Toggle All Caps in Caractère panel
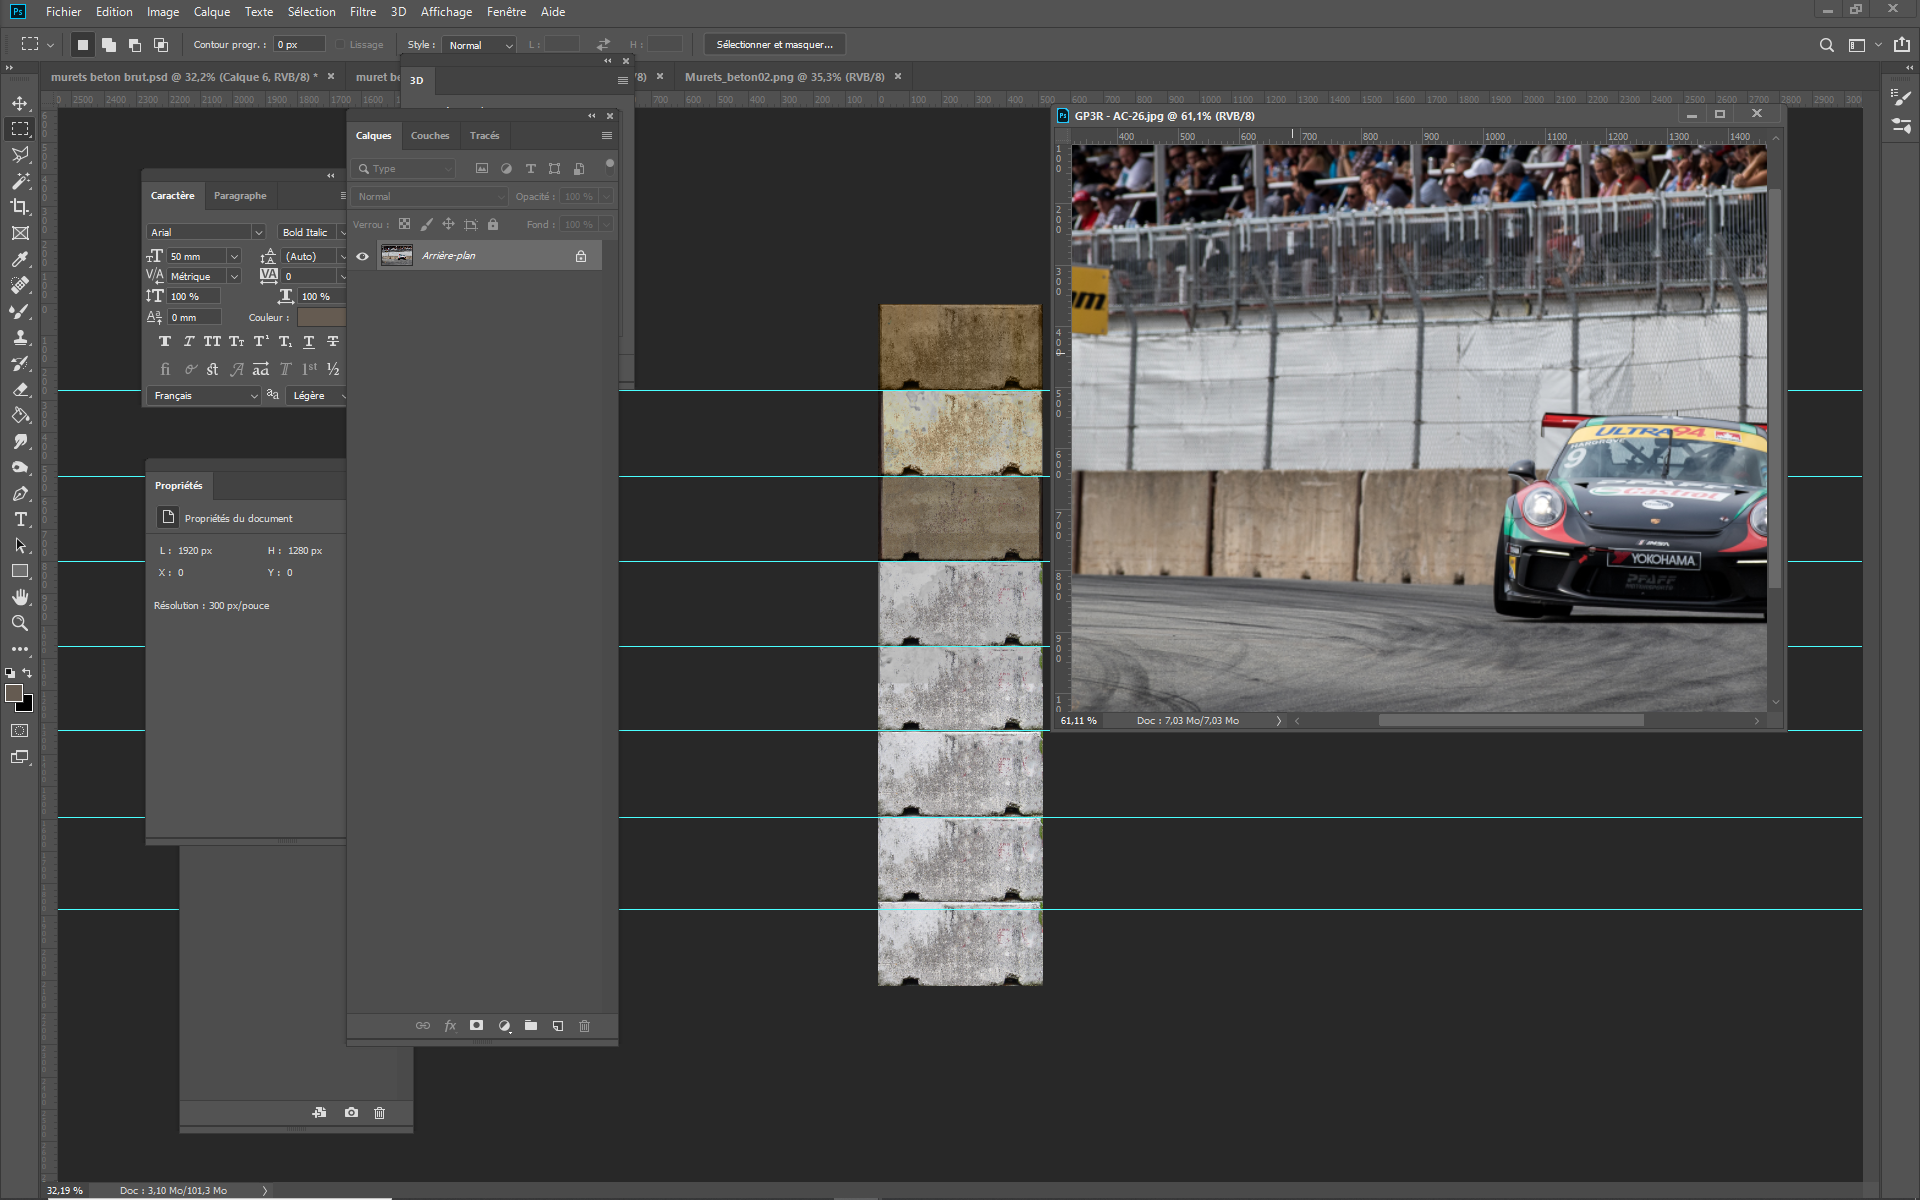Image resolution: width=1920 pixels, height=1200 pixels. (212, 342)
